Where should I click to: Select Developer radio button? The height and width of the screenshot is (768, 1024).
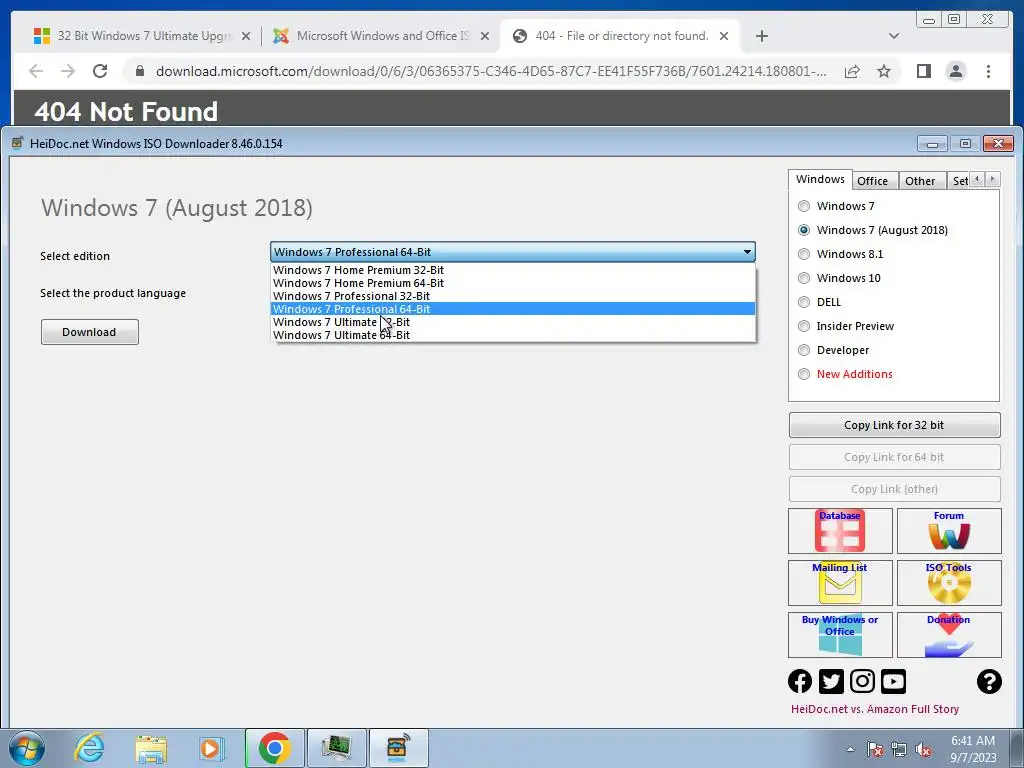click(804, 350)
